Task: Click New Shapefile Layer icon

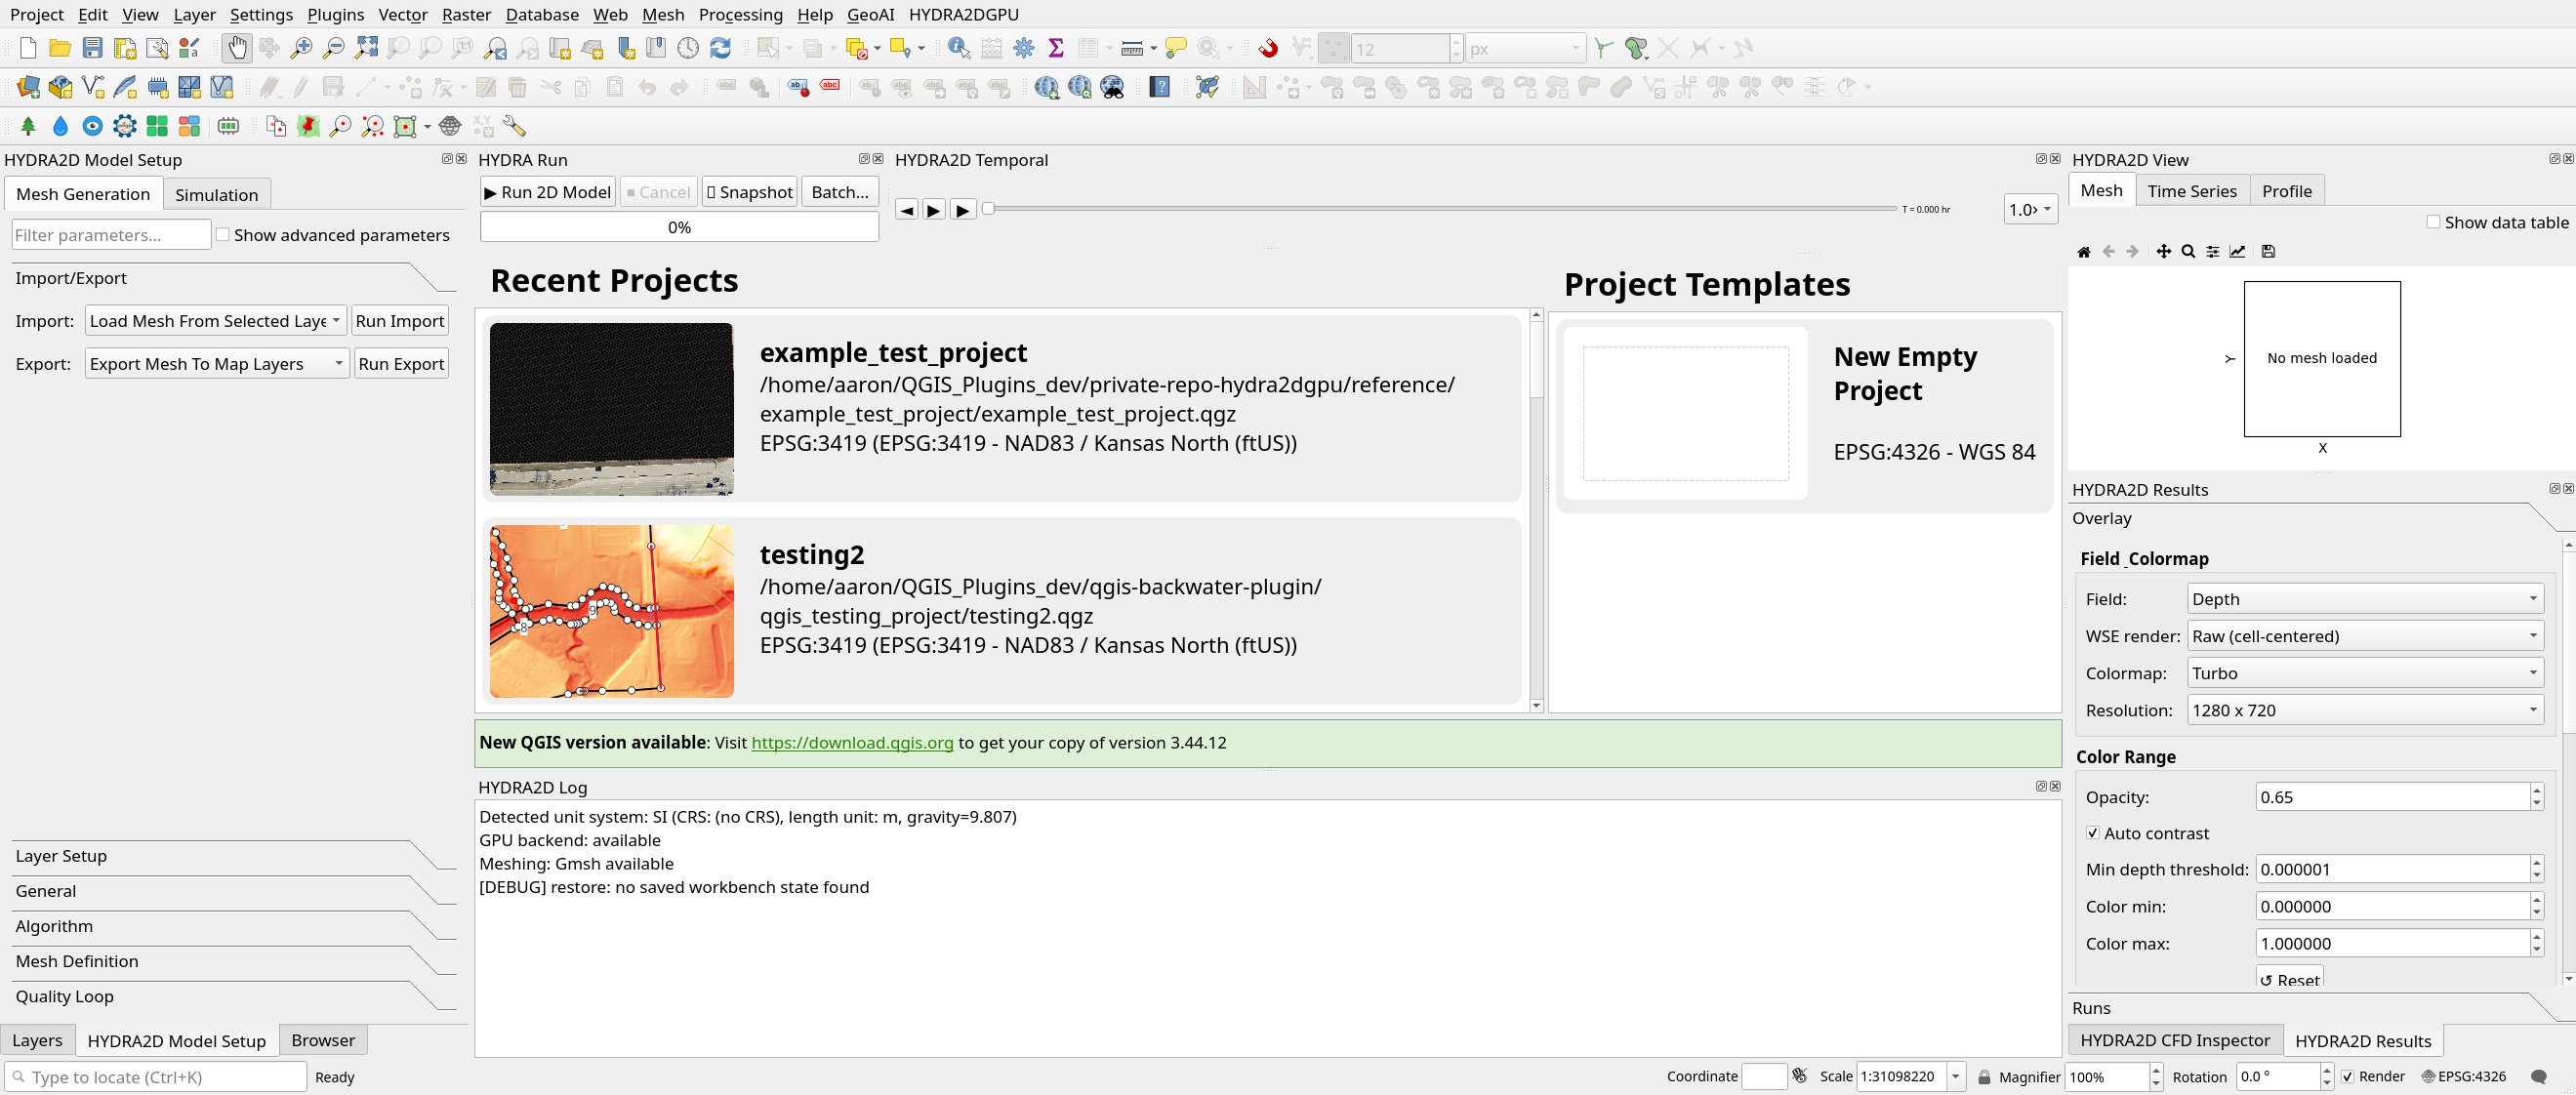Action: [x=93, y=87]
